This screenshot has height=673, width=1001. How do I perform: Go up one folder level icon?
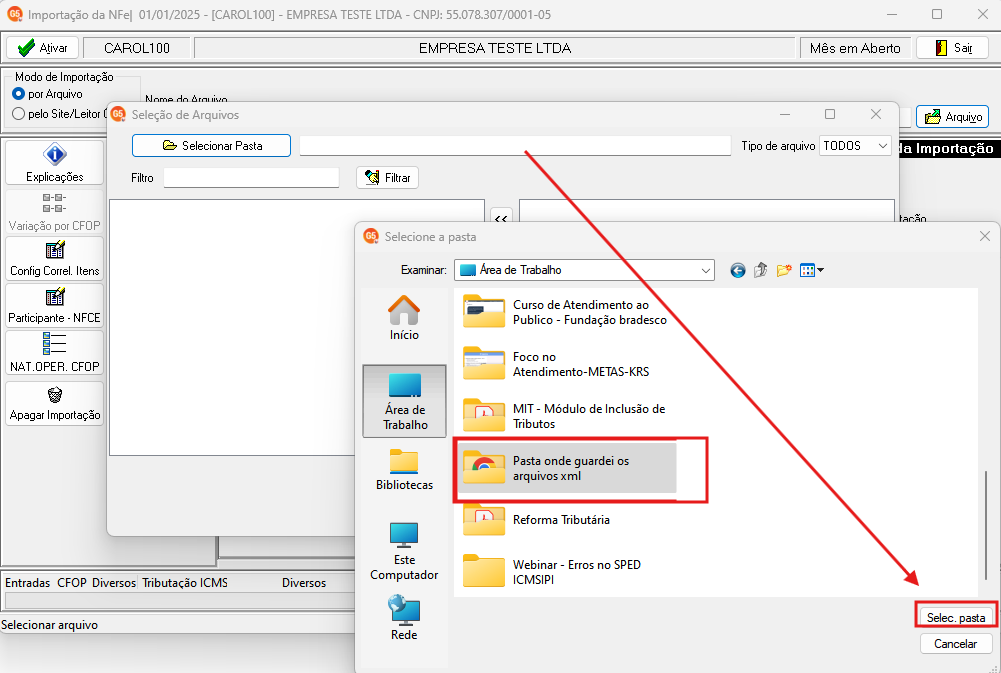click(x=760, y=270)
